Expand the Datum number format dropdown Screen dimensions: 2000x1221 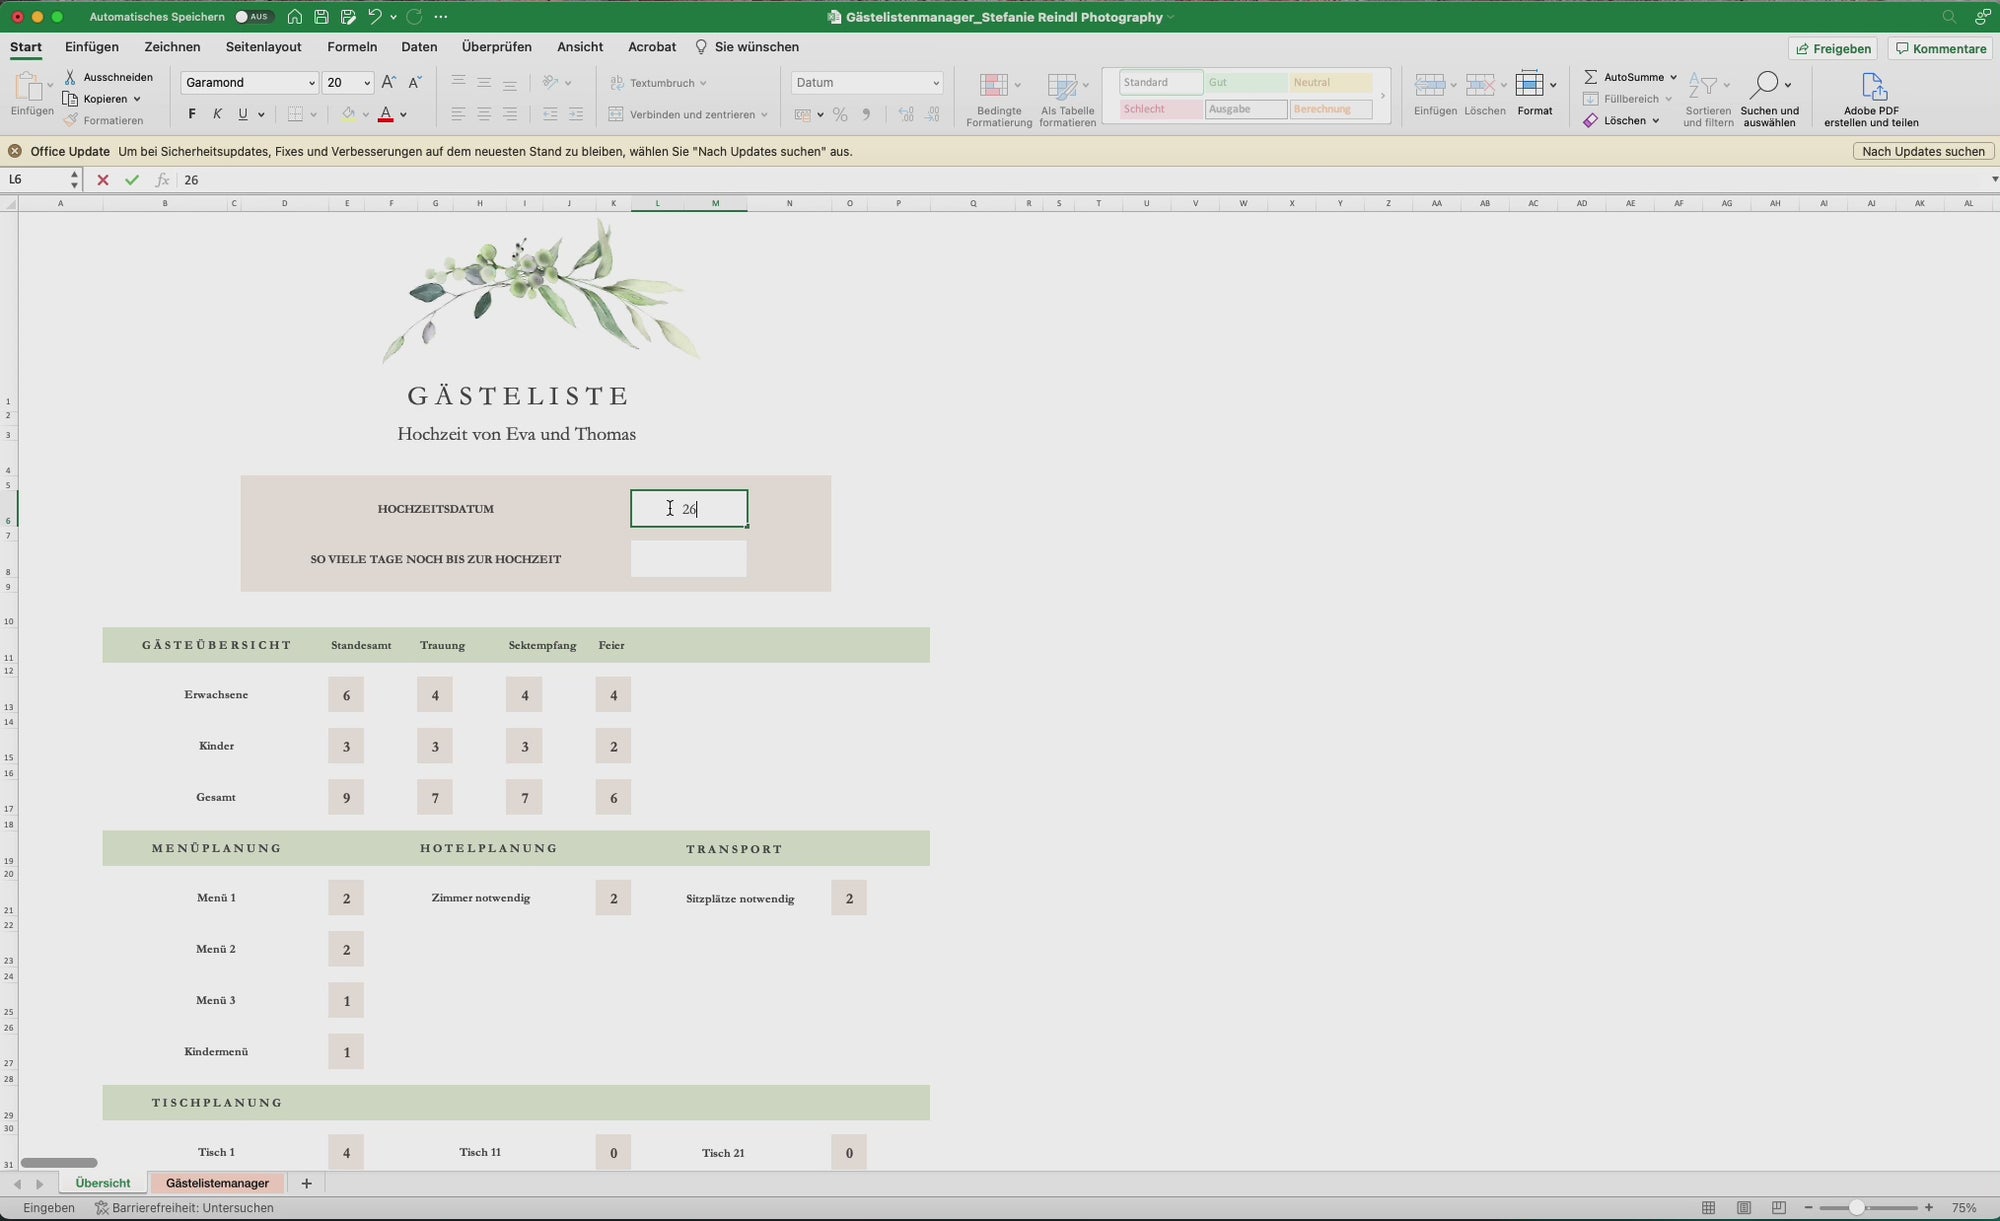point(936,83)
